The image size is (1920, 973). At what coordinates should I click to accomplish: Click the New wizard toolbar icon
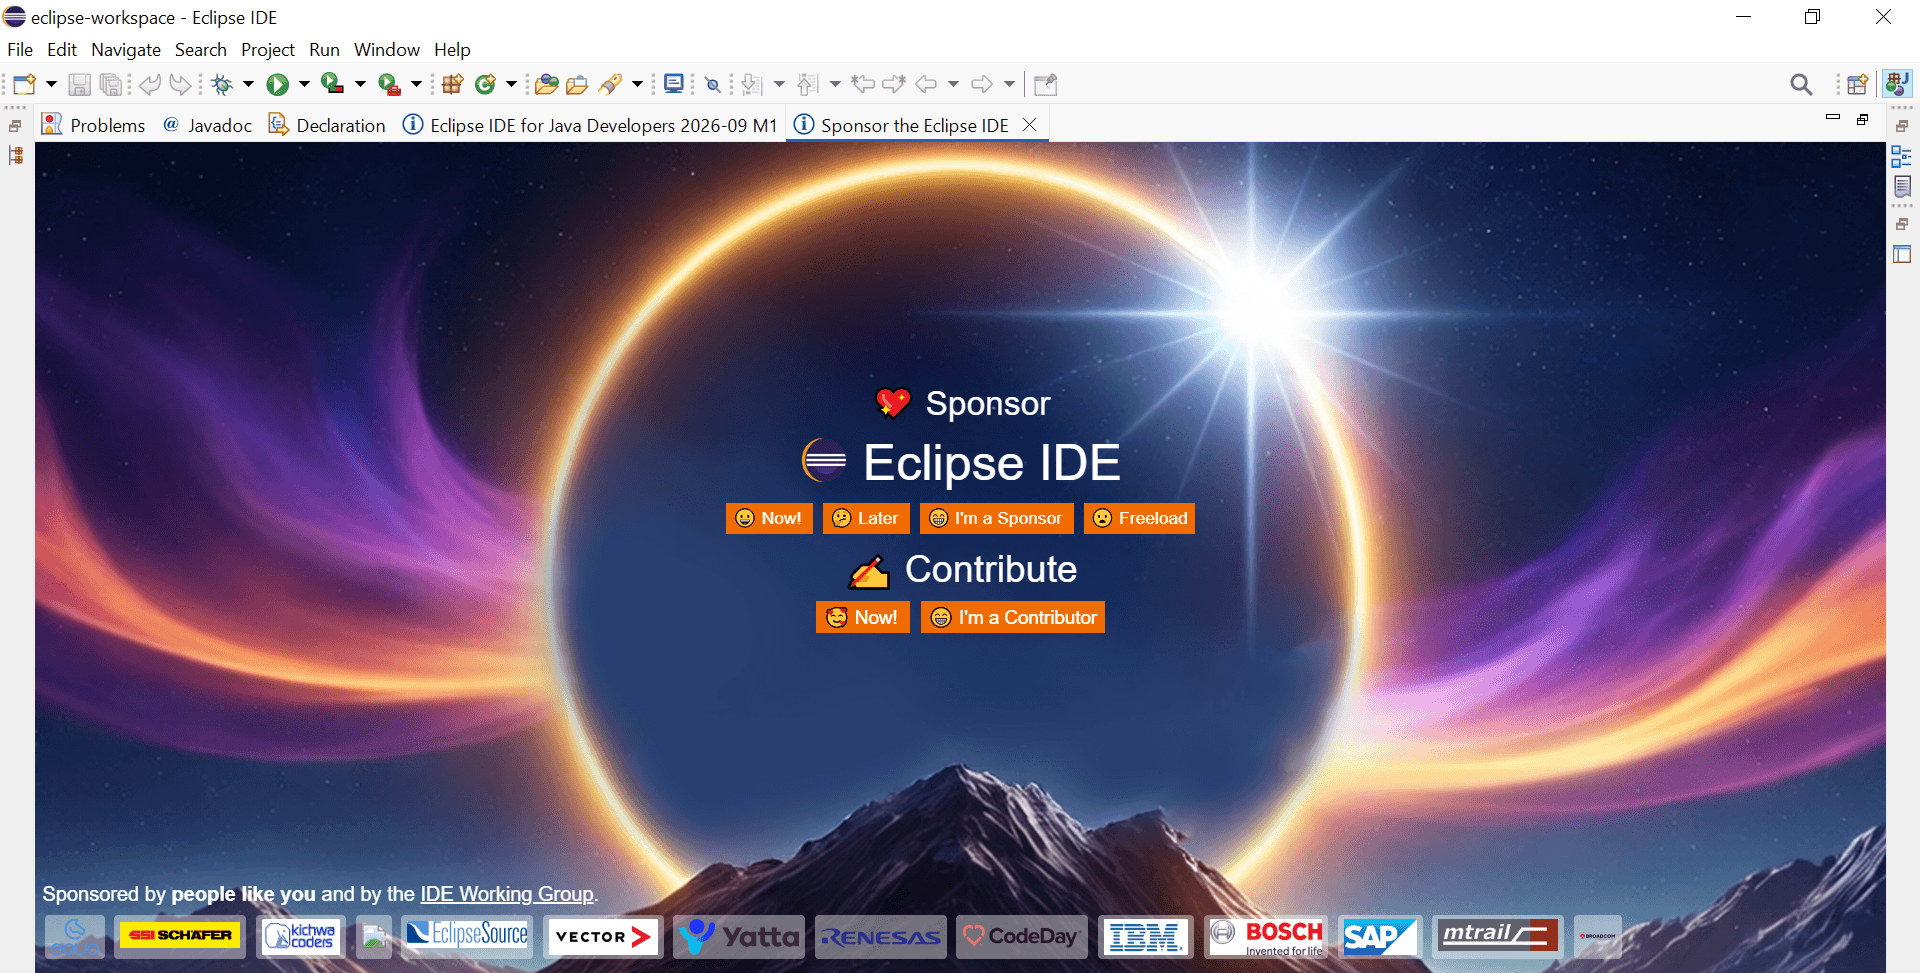tap(25, 84)
